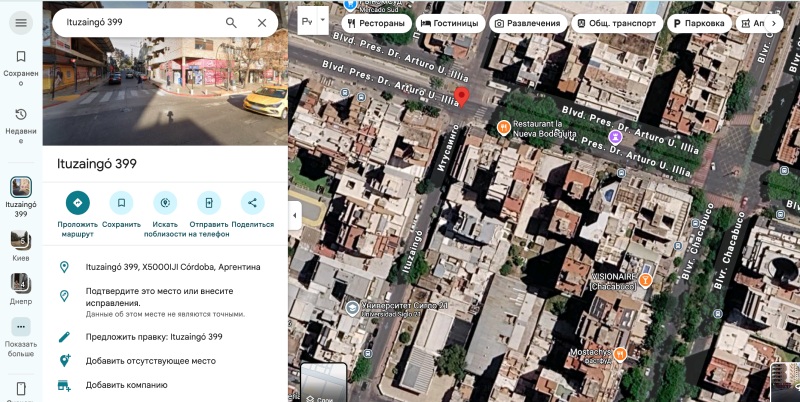Image resolution: width=800 pixels, height=402 pixels.
Task: Click the Проложить маршрут directions icon
Action: click(77, 203)
